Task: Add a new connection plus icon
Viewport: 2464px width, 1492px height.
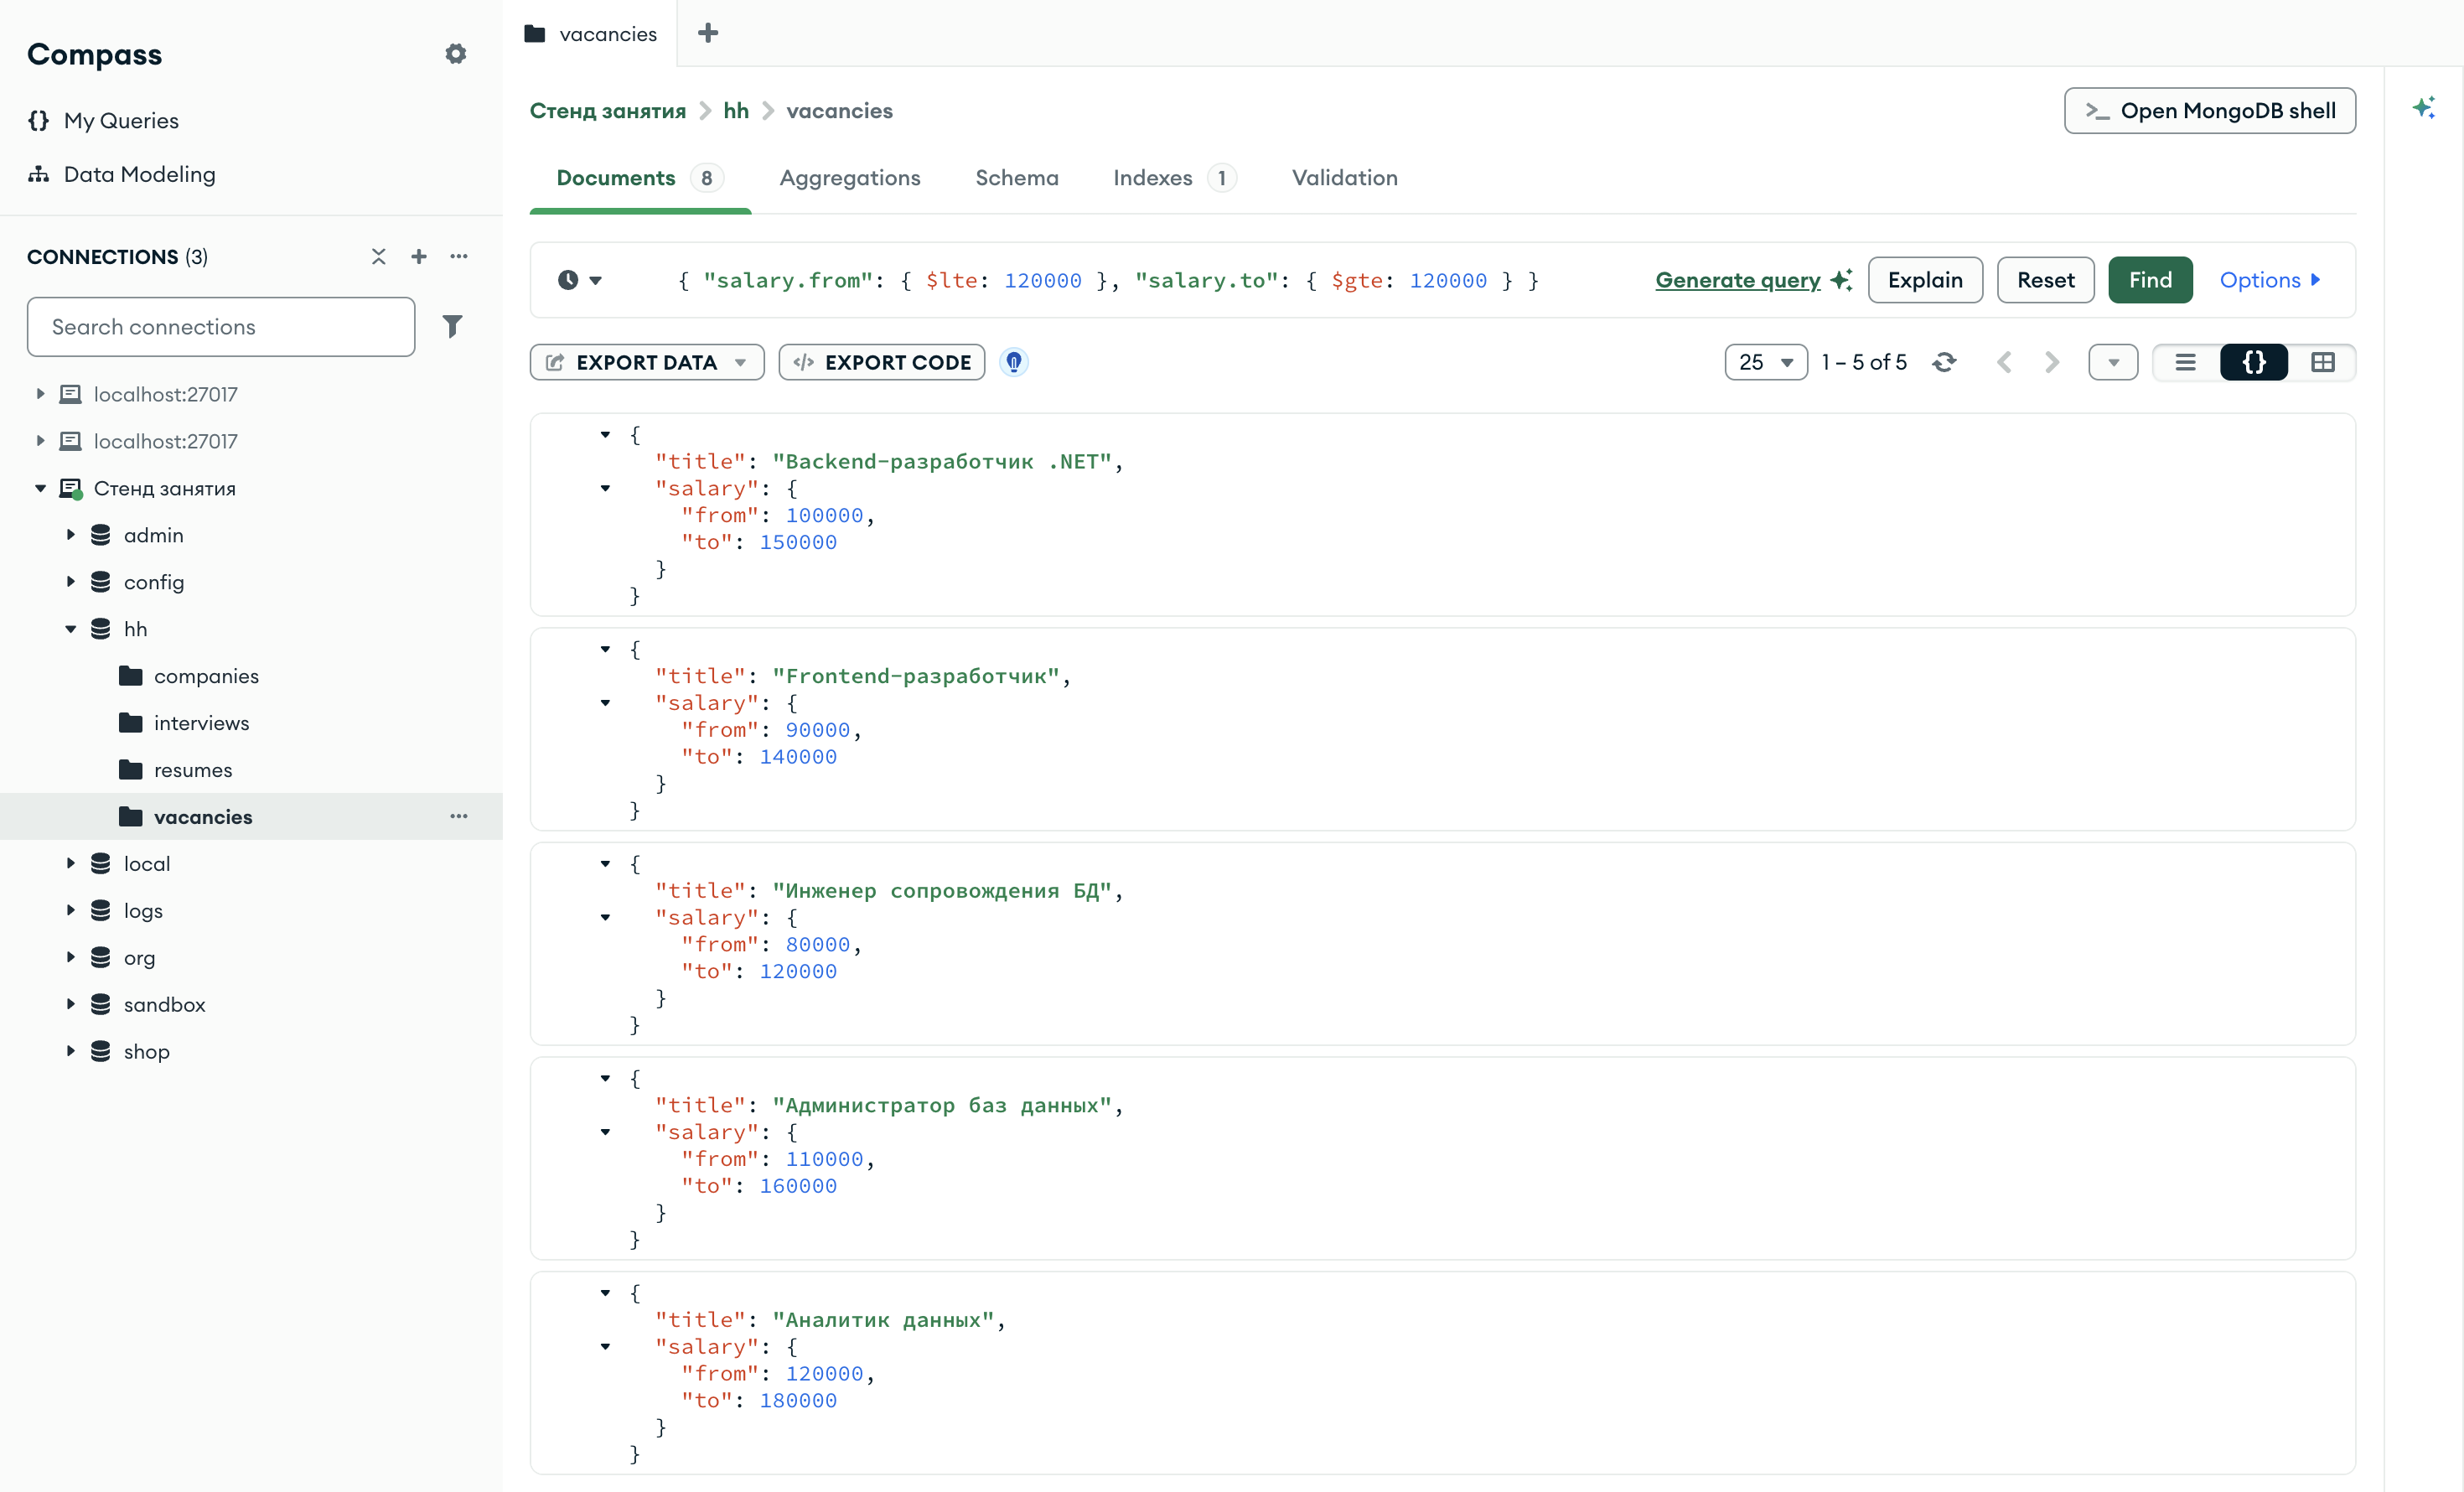Action: [x=419, y=257]
